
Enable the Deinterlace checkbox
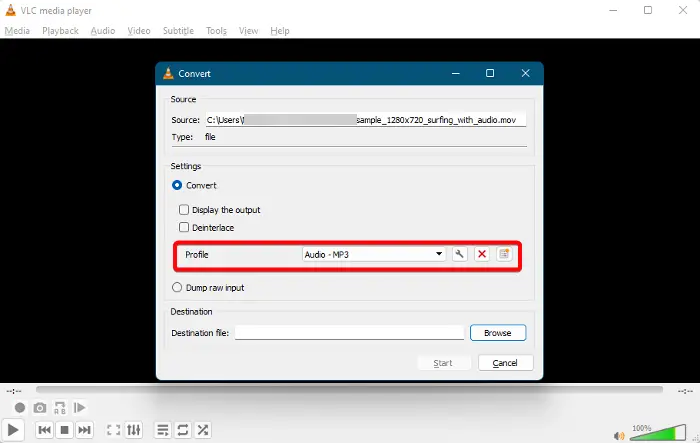click(x=184, y=227)
